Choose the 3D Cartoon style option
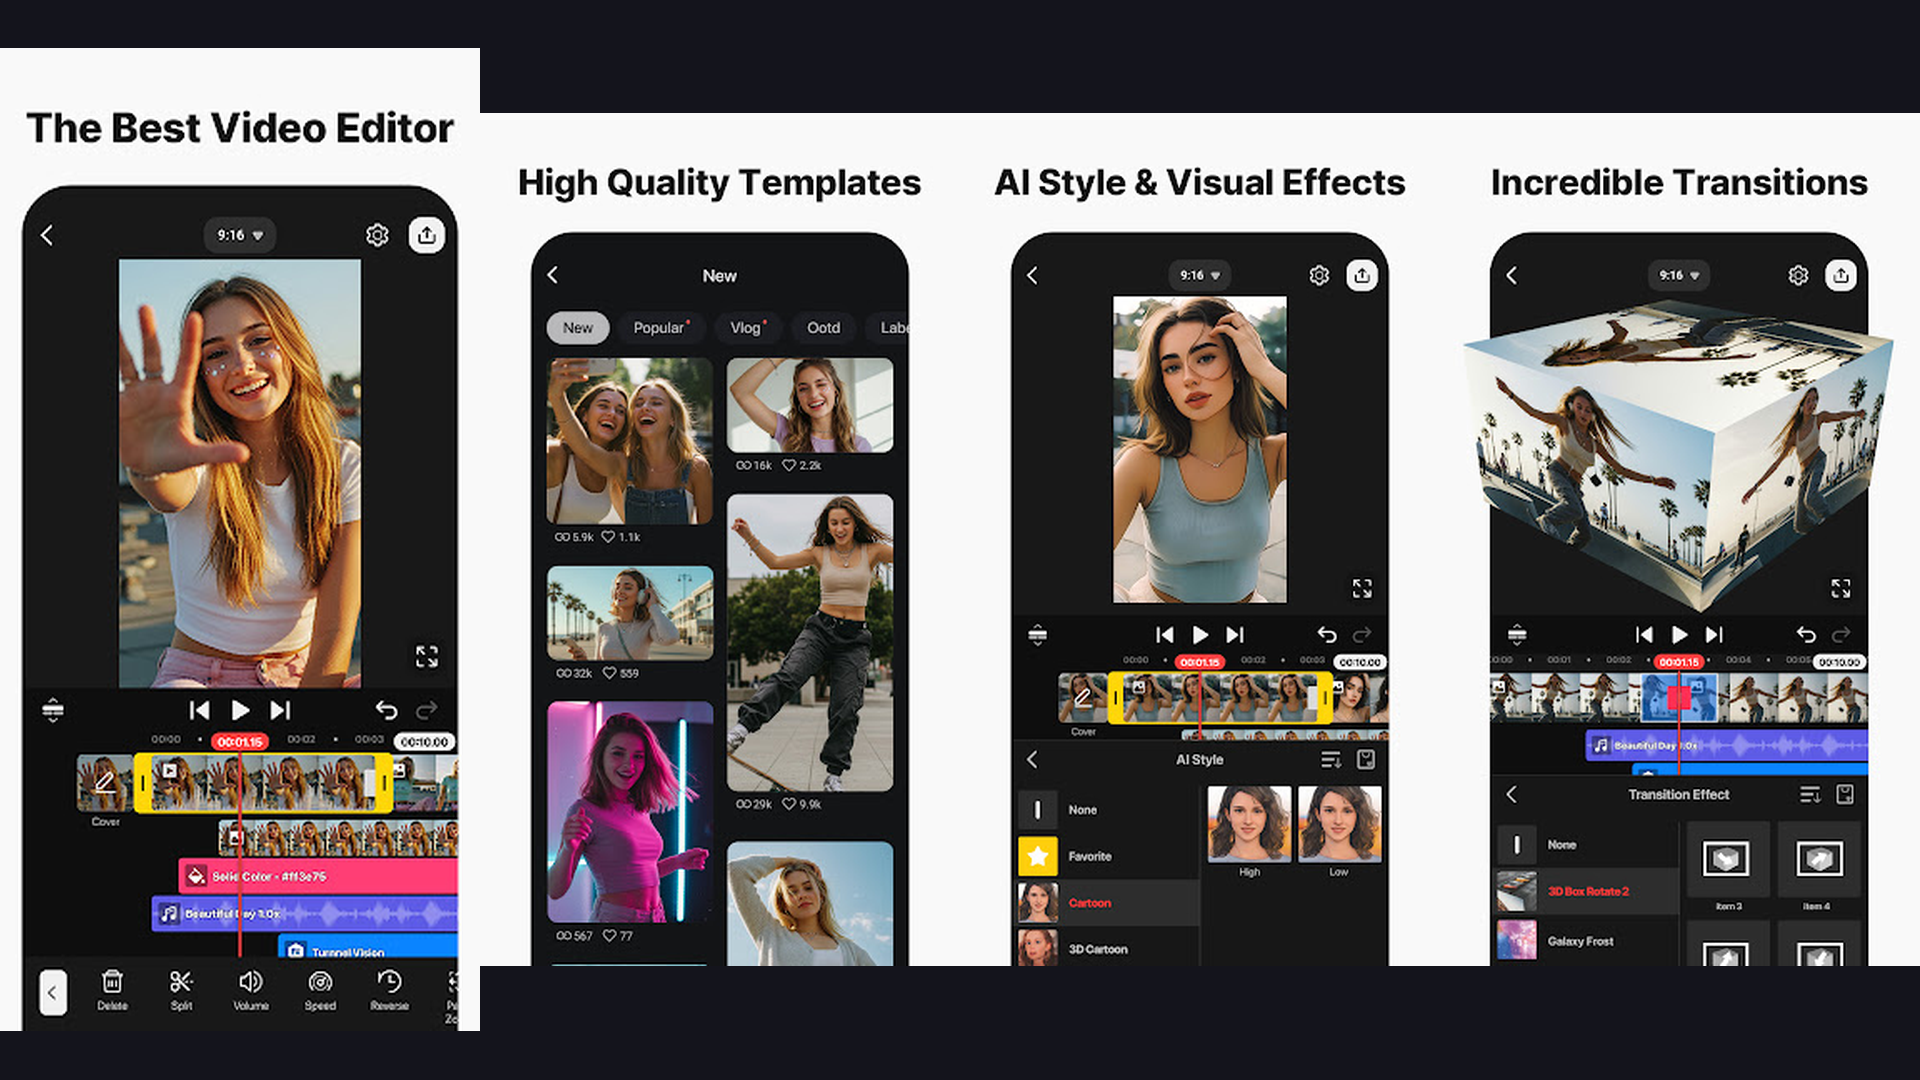The height and width of the screenshot is (1080, 1920). click(x=1097, y=948)
